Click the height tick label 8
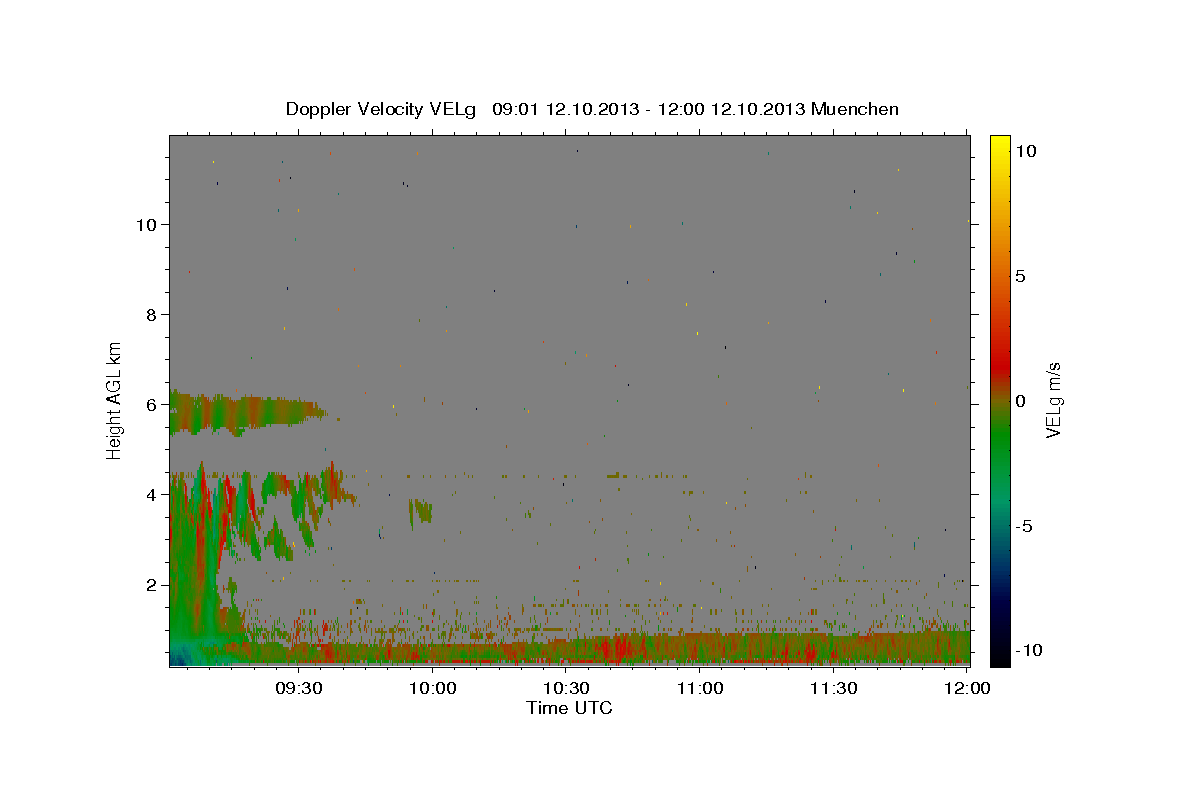Screen dimensions: 1200x800 [151, 314]
